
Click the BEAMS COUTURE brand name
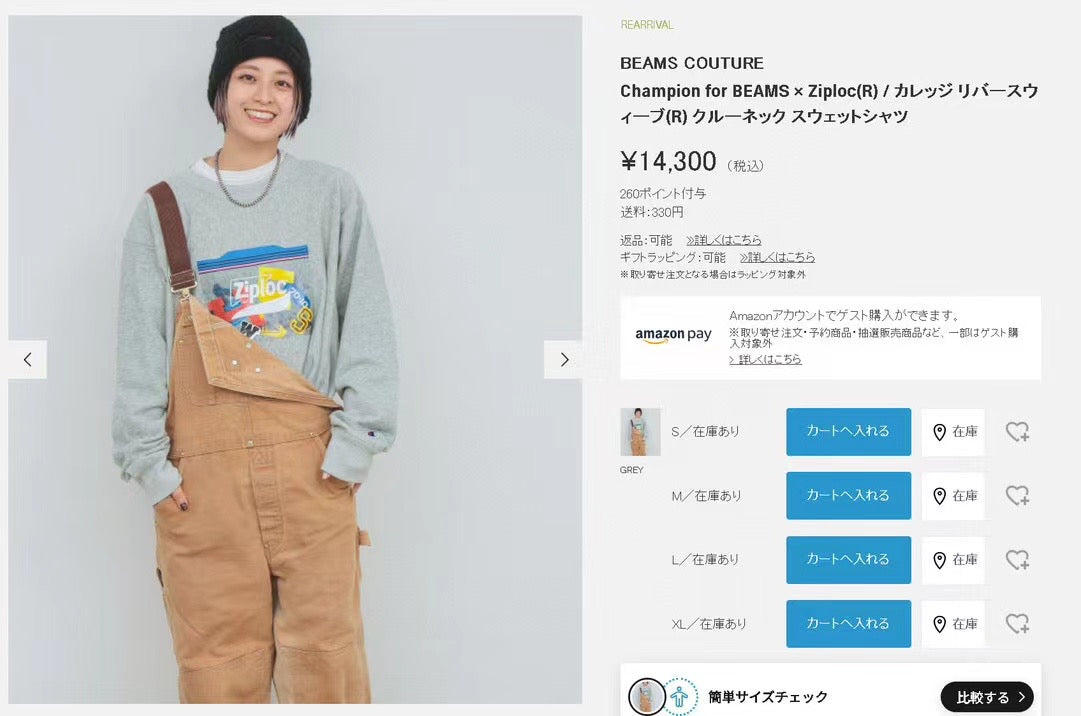(x=691, y=63)
